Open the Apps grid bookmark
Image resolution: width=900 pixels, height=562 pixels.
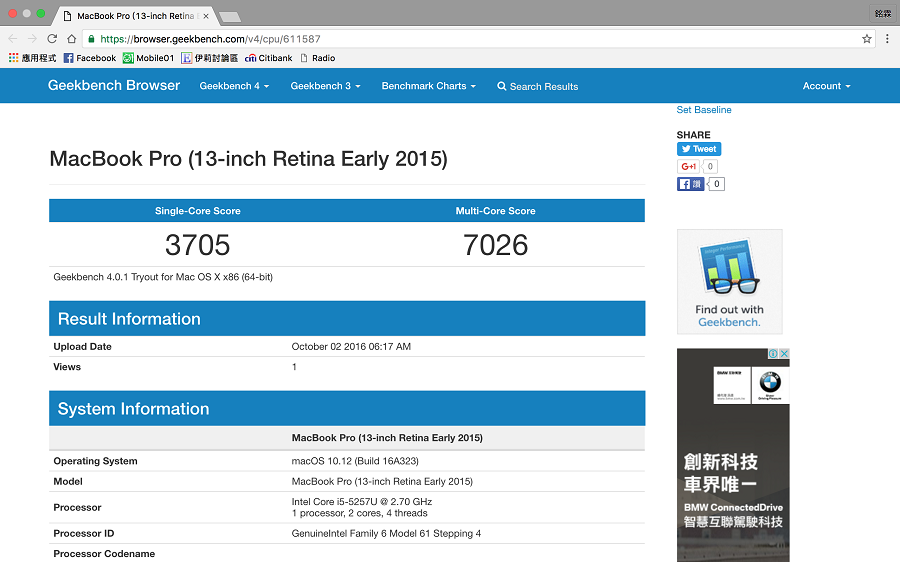pyautogui.click(x=32, y=58)
